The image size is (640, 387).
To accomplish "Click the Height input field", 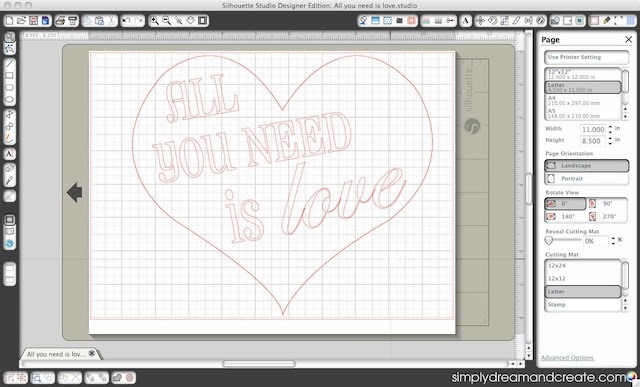I will click(593, 141).
